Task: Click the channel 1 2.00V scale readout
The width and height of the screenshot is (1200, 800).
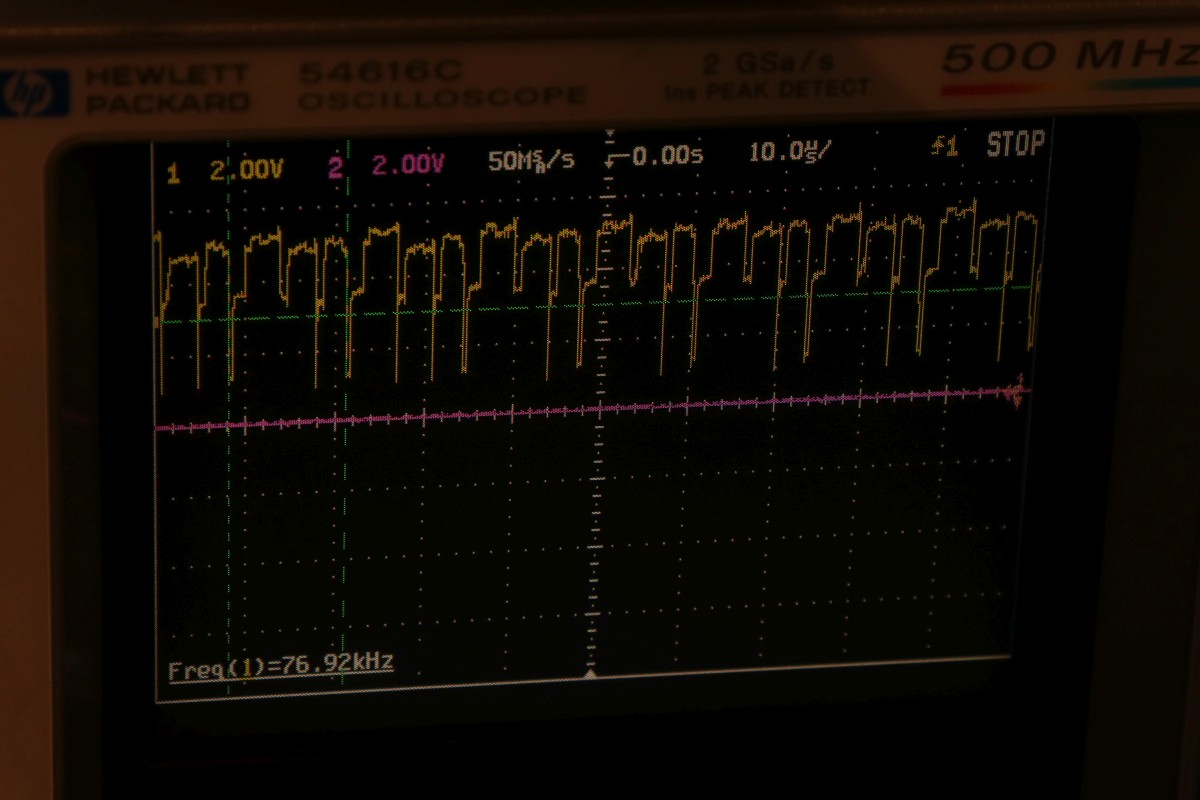Action: pos(246,171)
